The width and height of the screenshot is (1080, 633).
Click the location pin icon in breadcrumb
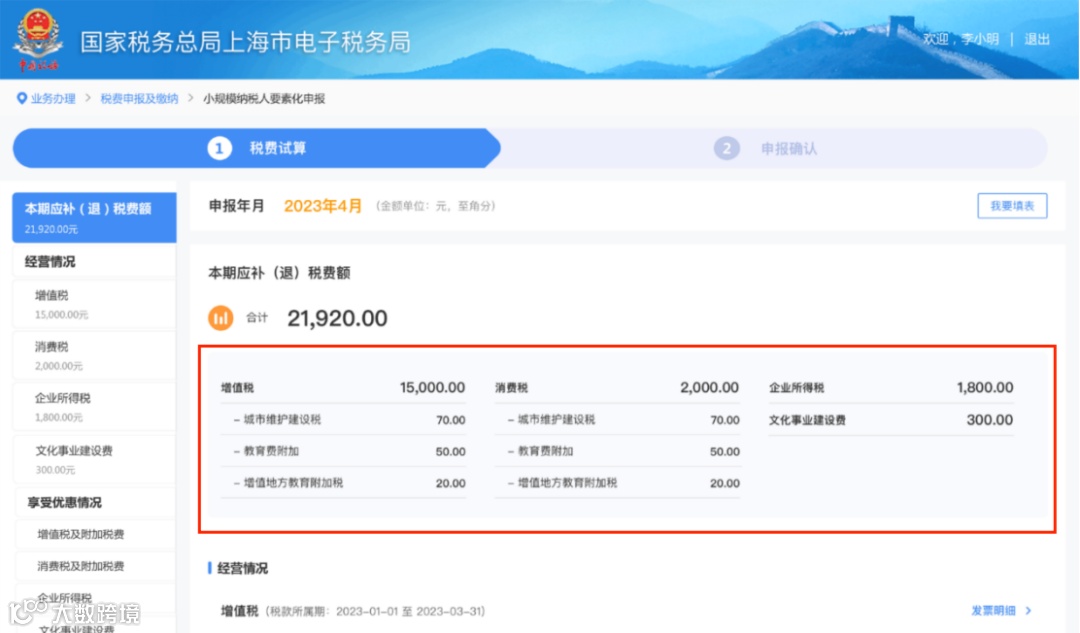tap(21, 98)
